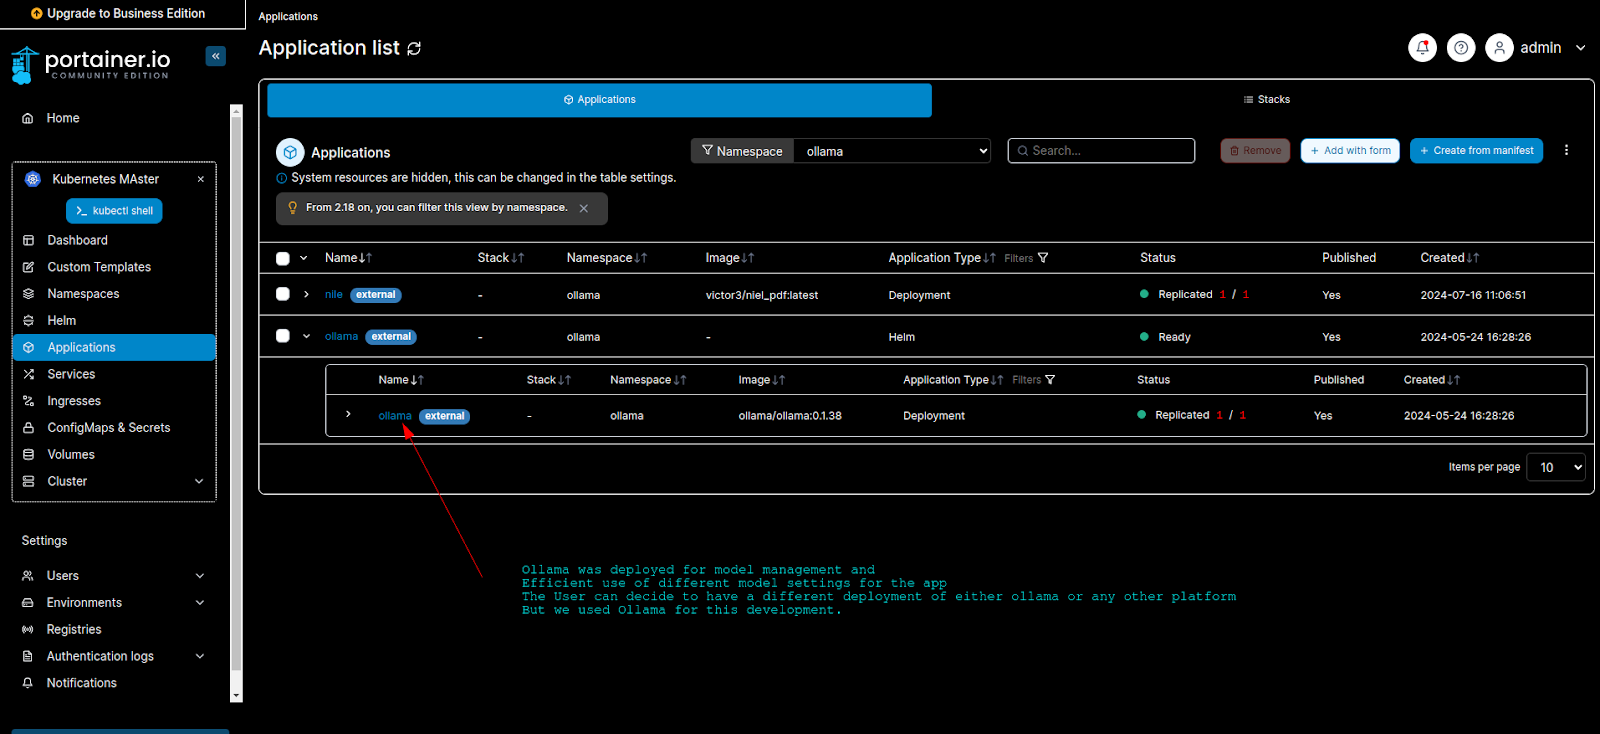The image size is (1600, 734).
Task: Click the sidebar scrollbar down arrow
Action: pyautogui.click(x=236, y=696)
